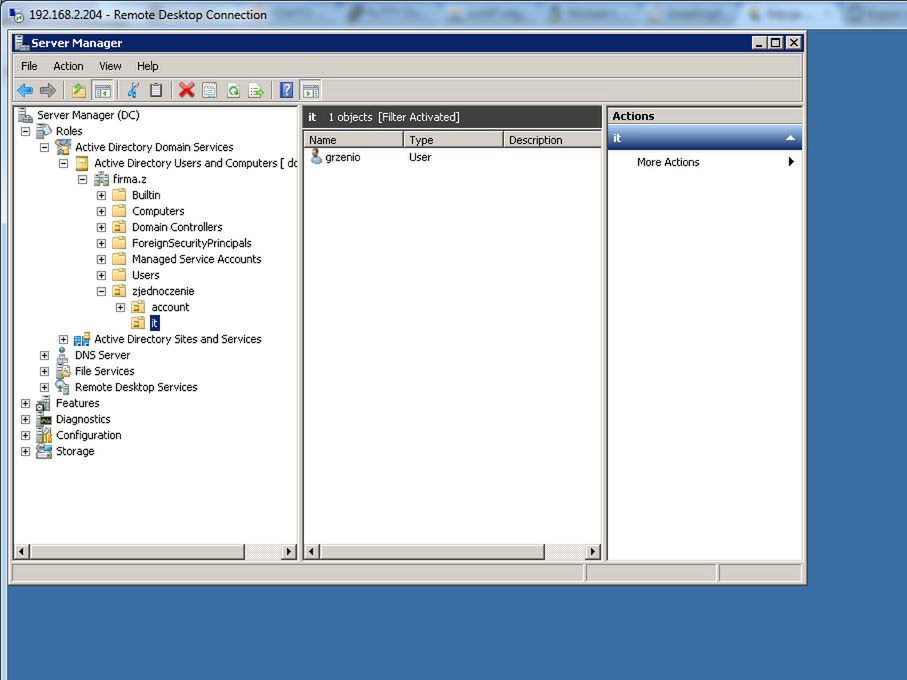Screen dimensions: 907x680
Task: Select the Users container
Action: point(145,275)
